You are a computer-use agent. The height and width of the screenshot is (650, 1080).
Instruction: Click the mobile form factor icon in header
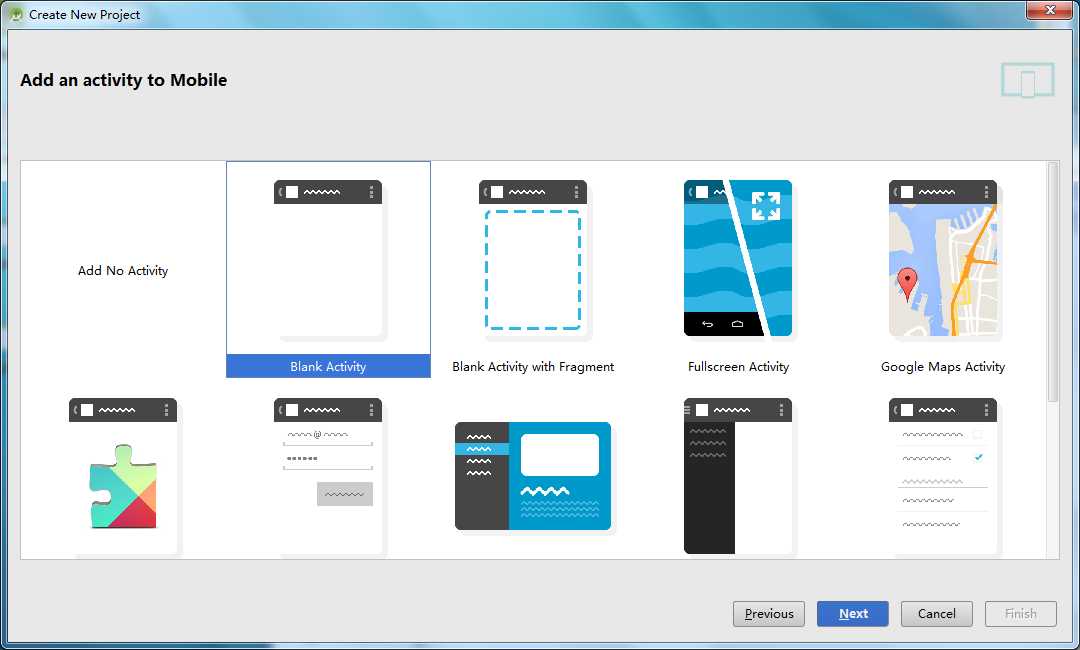point(1028,81)
